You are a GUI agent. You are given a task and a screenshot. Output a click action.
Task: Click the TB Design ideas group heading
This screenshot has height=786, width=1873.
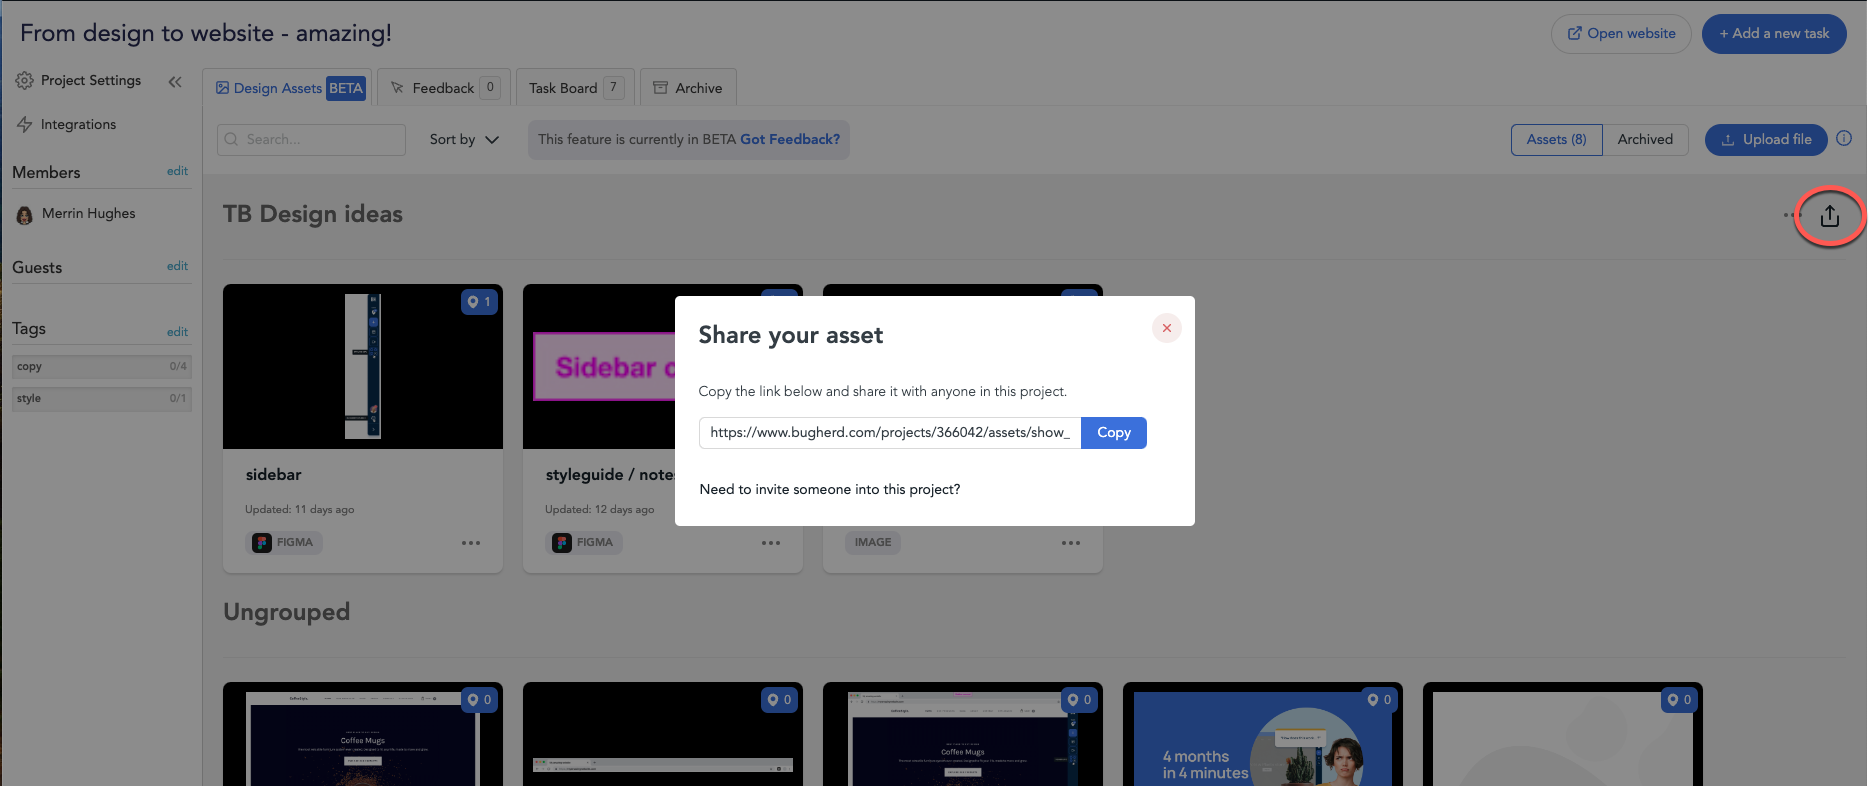coord(313,214)
